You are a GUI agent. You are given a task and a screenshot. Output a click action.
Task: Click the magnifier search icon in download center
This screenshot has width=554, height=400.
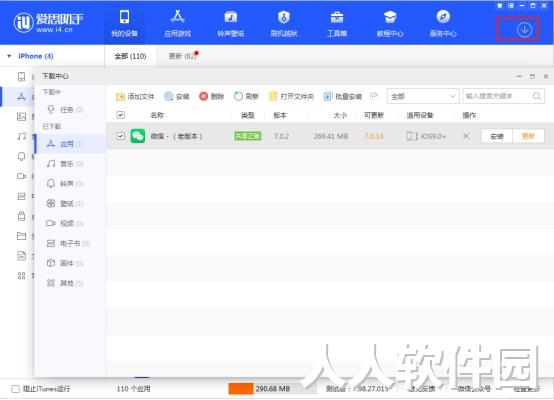pyautogui.click(x=536, y=96)
